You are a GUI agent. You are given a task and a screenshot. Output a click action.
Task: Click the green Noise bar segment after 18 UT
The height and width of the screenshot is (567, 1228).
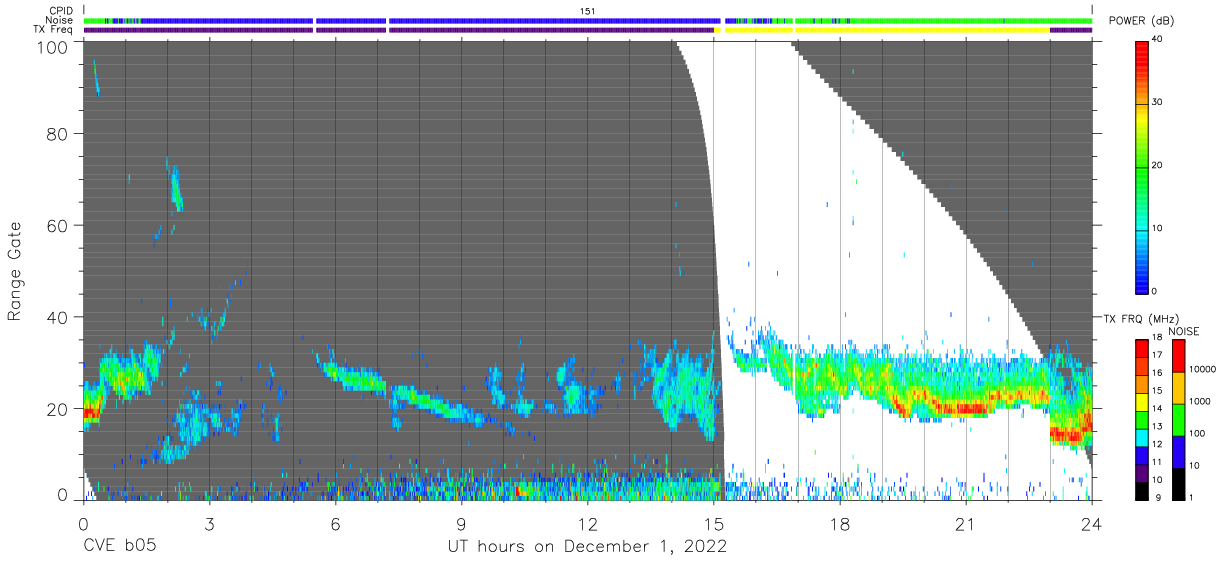pyautogui.click(x=970, y=20)
